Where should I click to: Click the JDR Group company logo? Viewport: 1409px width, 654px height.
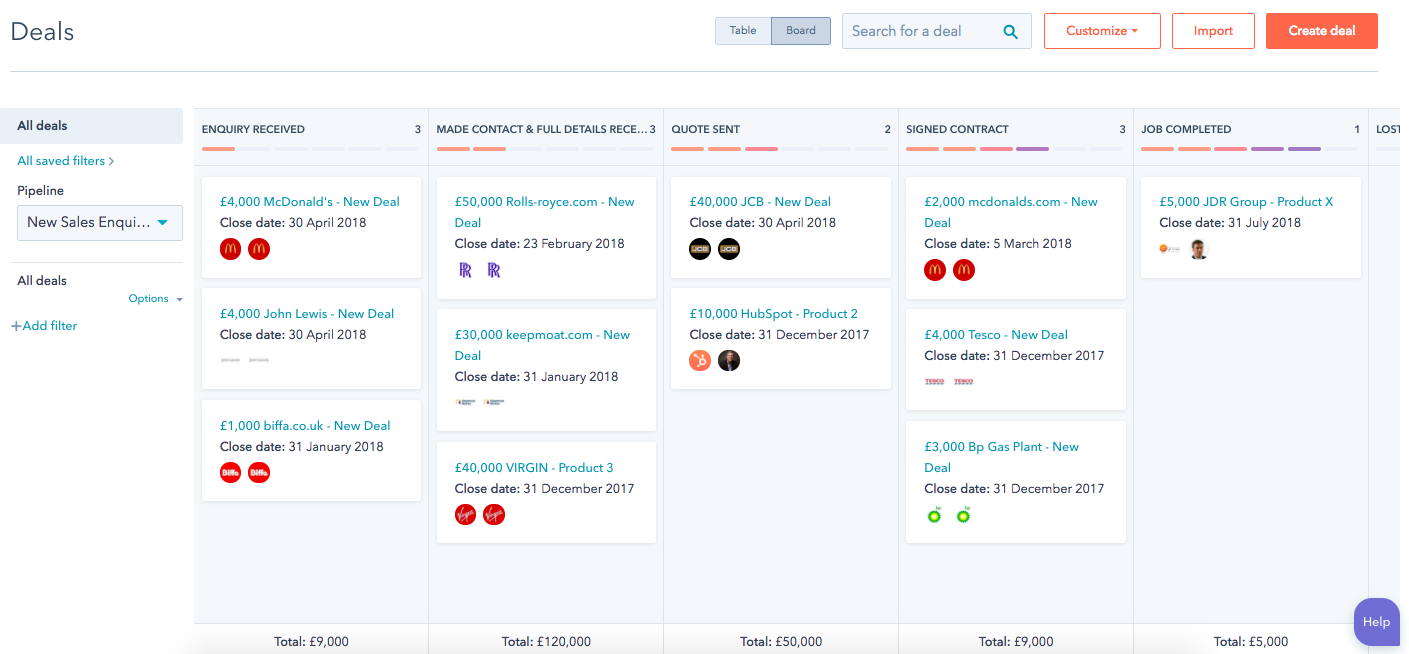[1170, 249]
